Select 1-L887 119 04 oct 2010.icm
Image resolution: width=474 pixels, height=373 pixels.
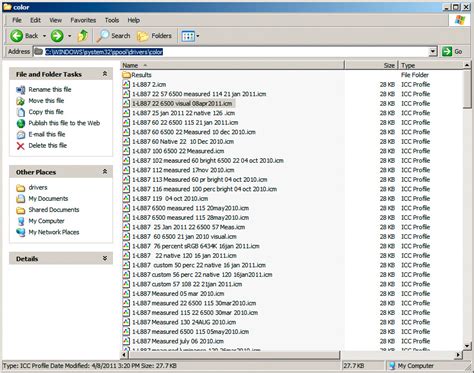(170, 199)
